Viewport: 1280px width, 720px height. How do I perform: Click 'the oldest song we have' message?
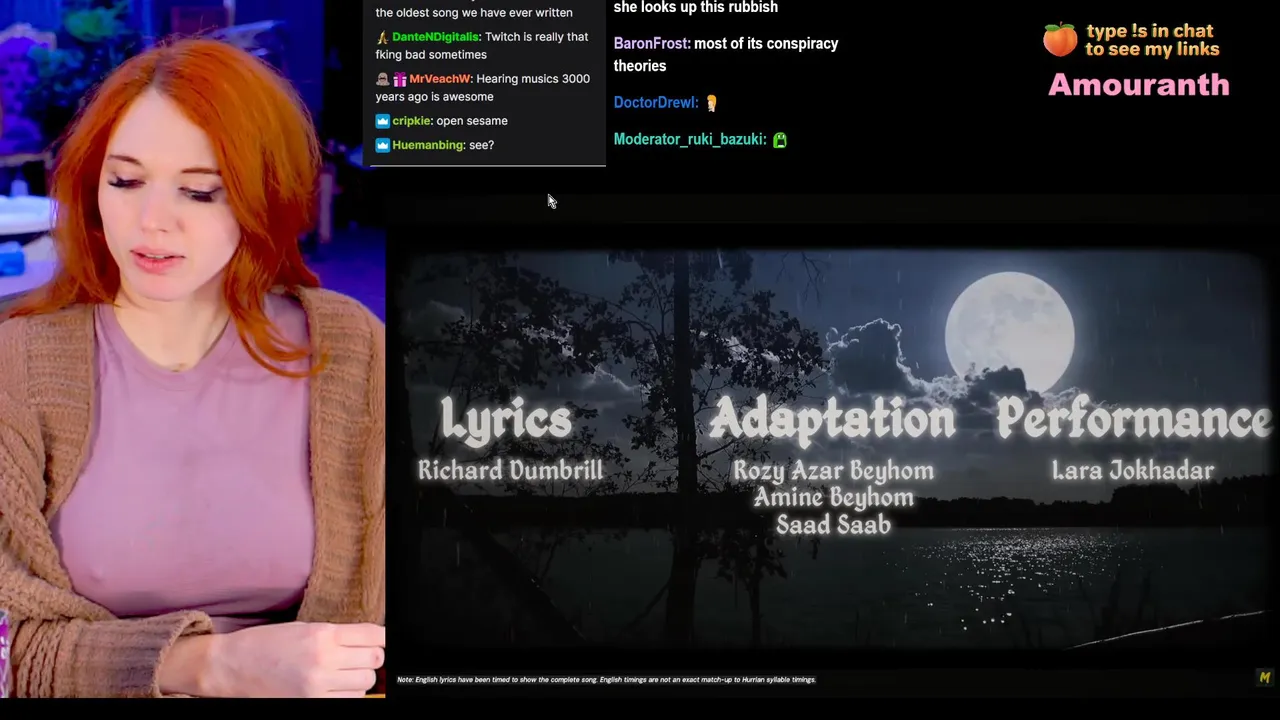pyautogui.click(x=474, y=13)
